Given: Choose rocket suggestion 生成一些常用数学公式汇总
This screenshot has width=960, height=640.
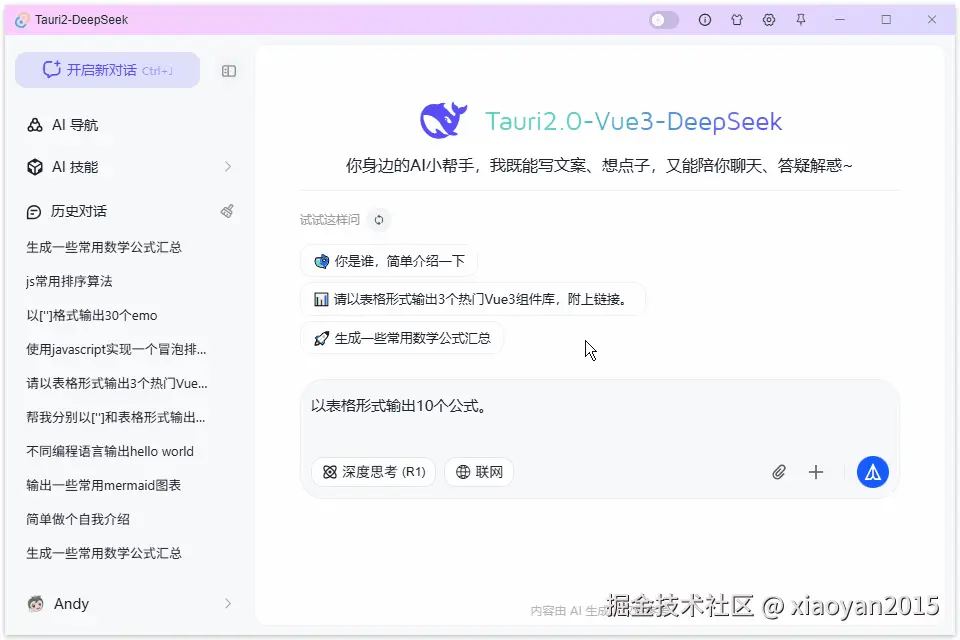Looking at the screenshot, I should [x=402, y=338].
